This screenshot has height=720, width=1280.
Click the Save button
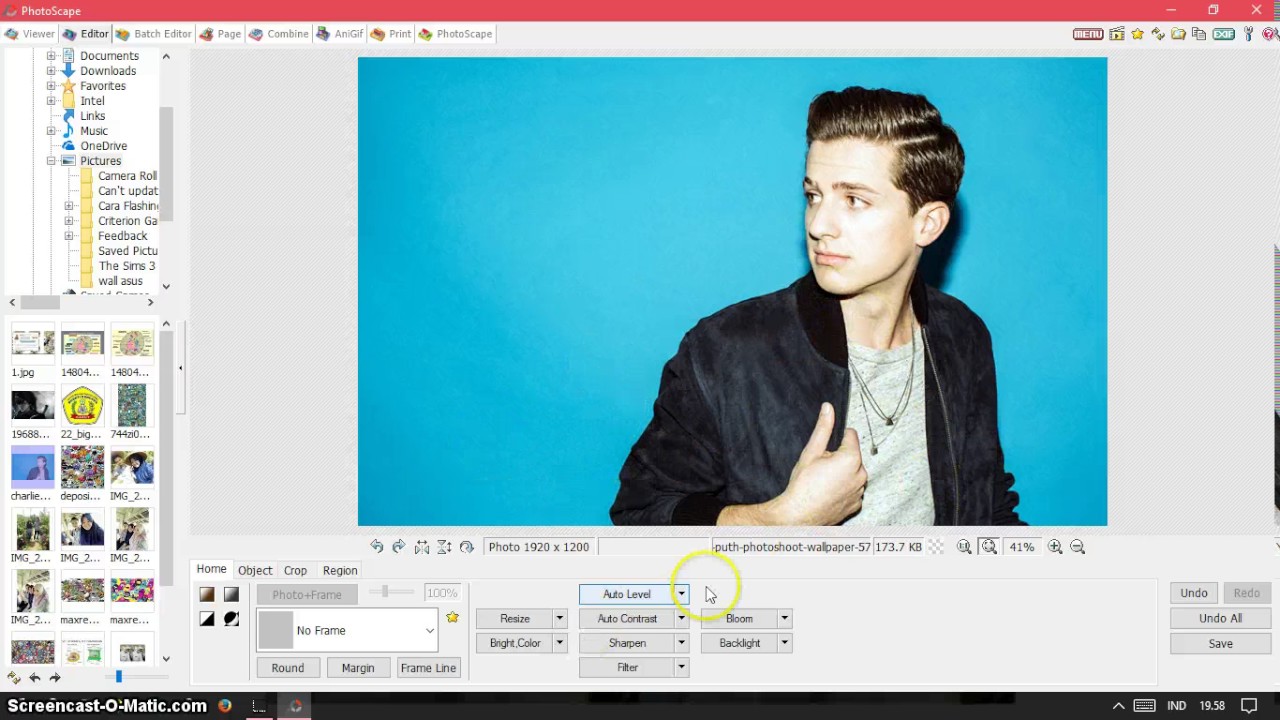pos(1220,644)
